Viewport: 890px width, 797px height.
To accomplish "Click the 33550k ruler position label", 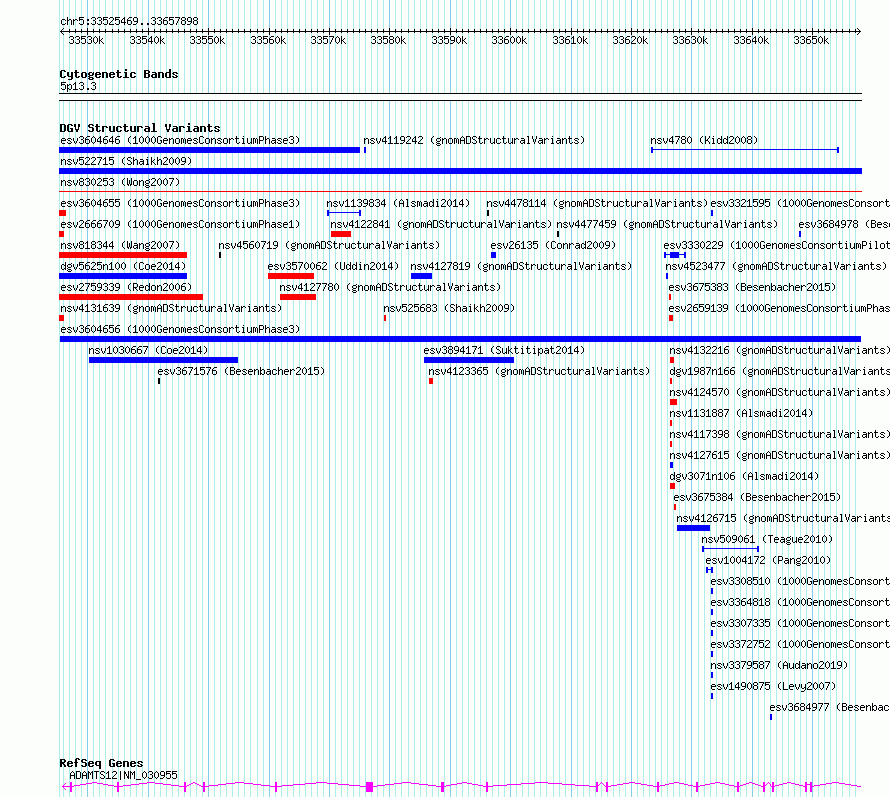I will (207, 40).
